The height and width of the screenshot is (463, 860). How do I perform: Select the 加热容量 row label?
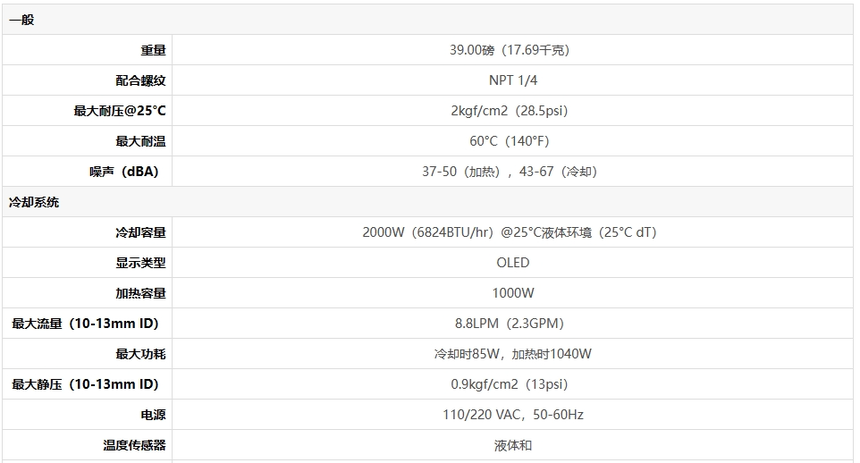(x=140, y=294)
